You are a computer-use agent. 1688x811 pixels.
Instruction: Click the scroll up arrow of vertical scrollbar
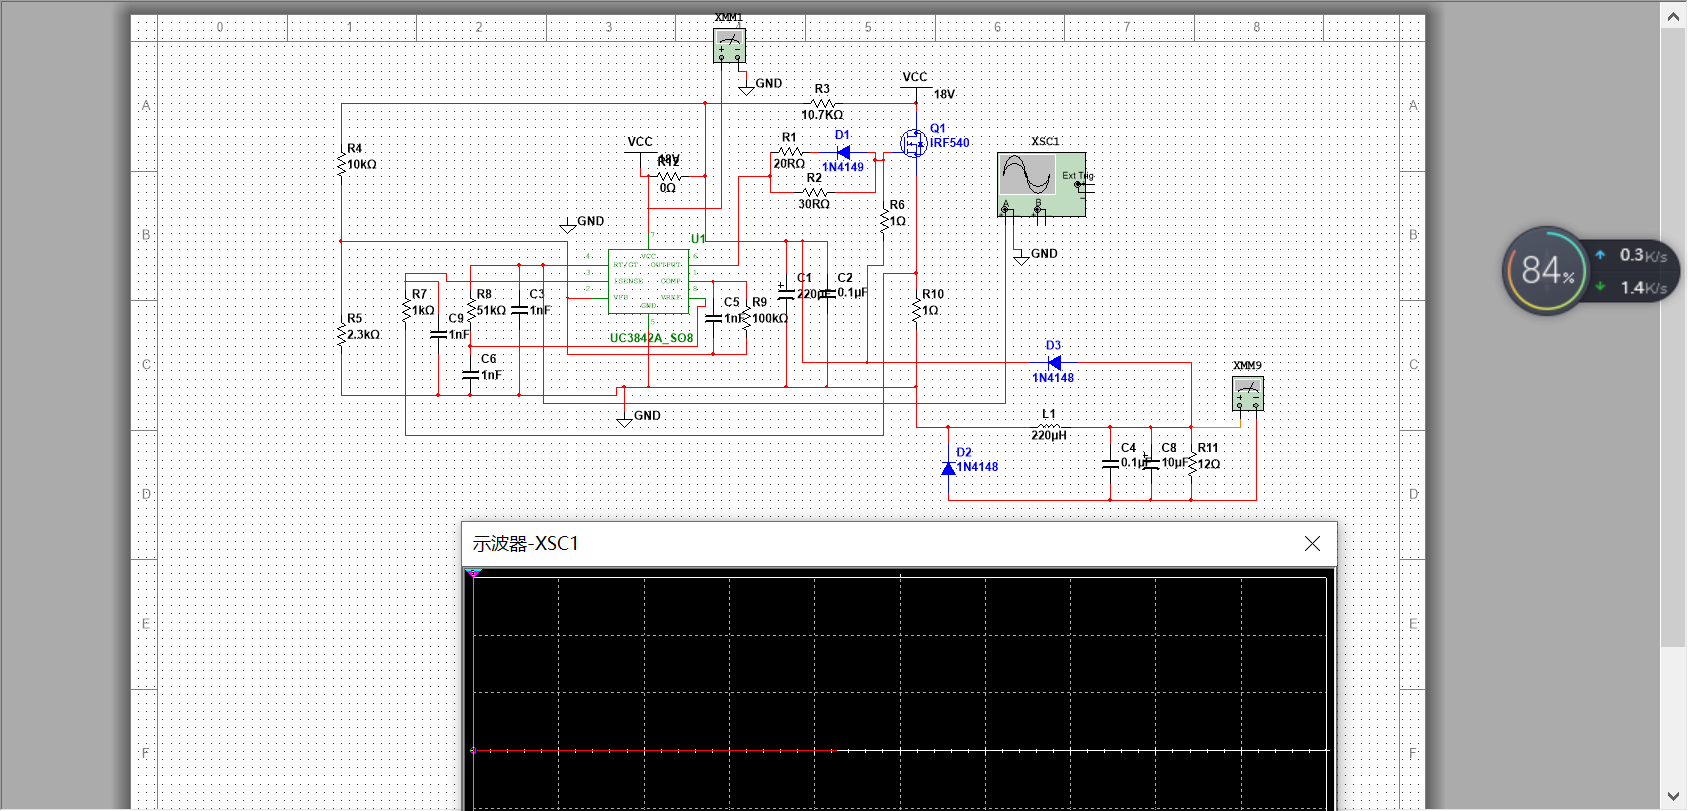click(x=1674, y=16)
